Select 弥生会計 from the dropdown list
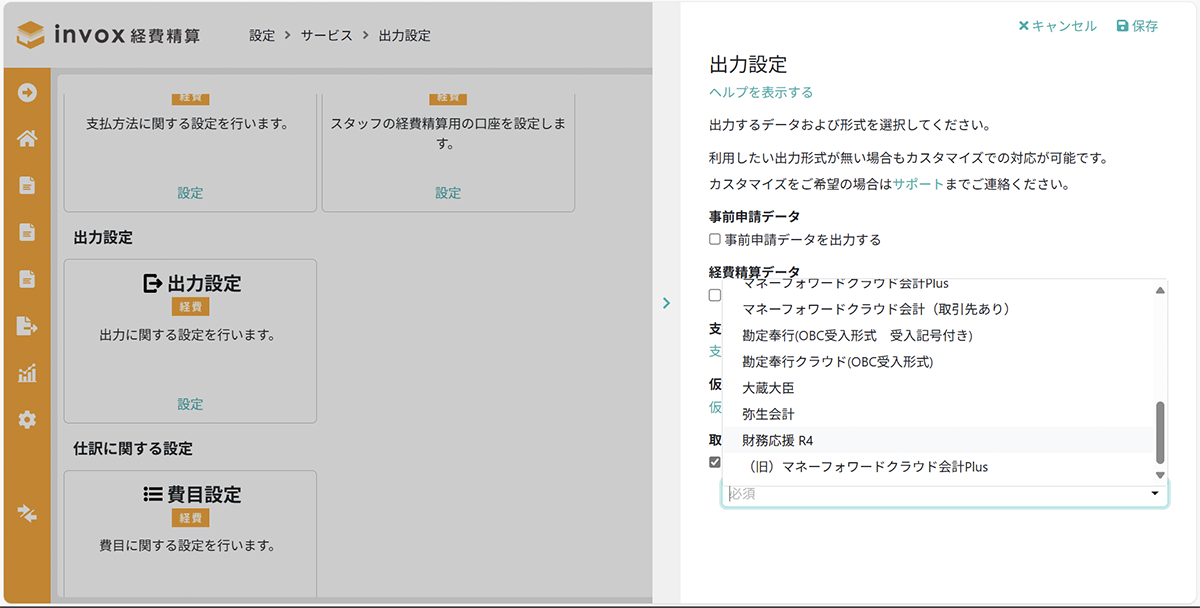The image size is (1200, 608). coord(768,413)
